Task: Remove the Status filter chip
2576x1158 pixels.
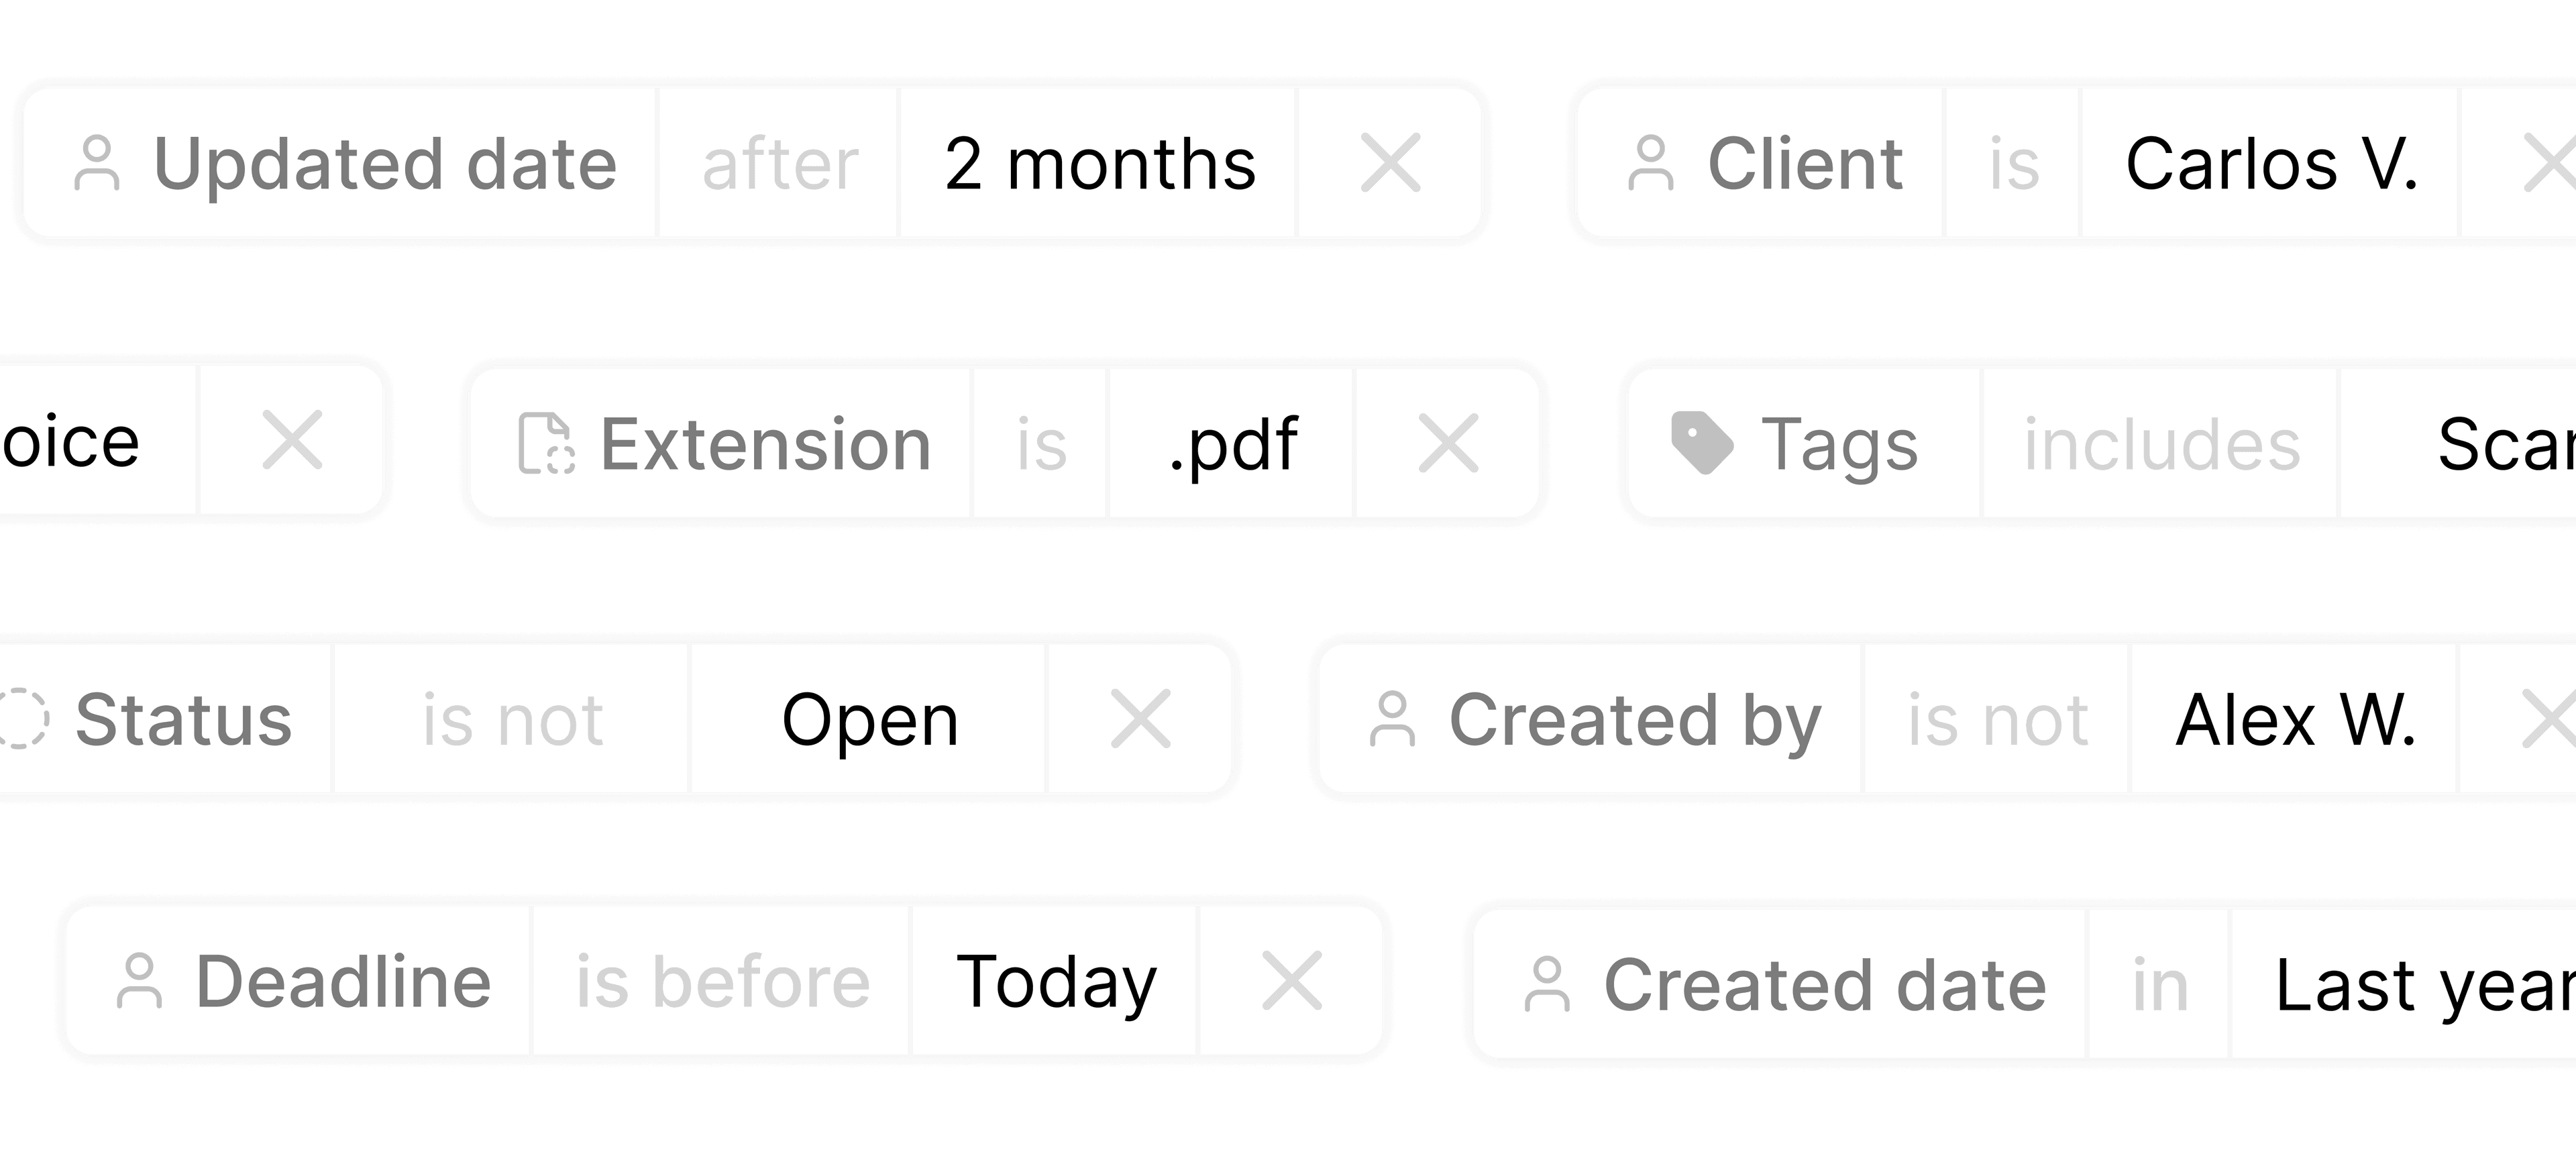Action: point(1140,719)
